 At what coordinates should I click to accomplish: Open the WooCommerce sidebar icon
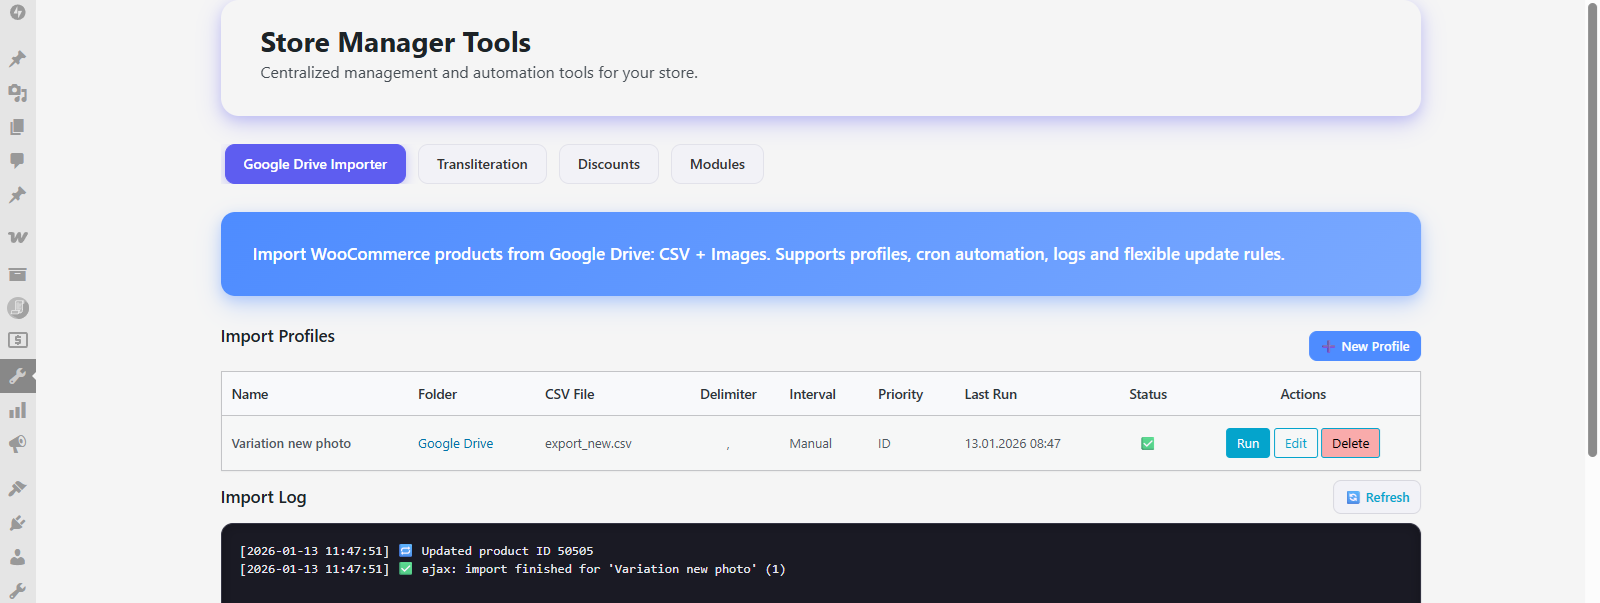[x=17, y=238]
